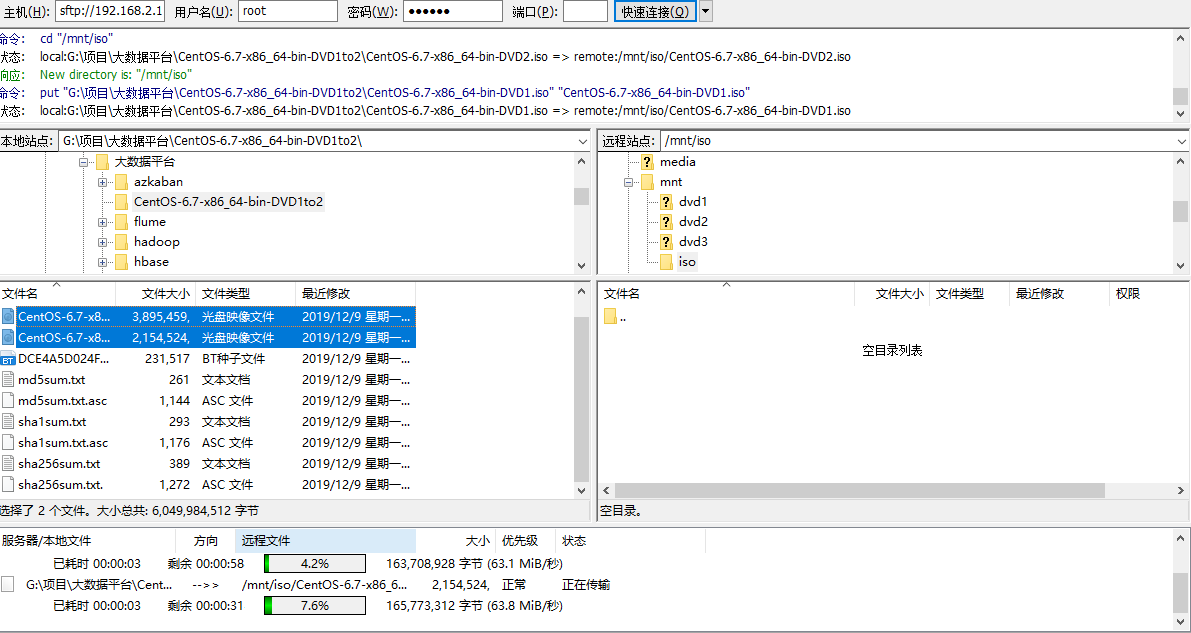This screenshot has height=633, width=1191.
Task: Click the hadoop folder icon in local tree
Action: pyautogui.click(x=121, y=242)
